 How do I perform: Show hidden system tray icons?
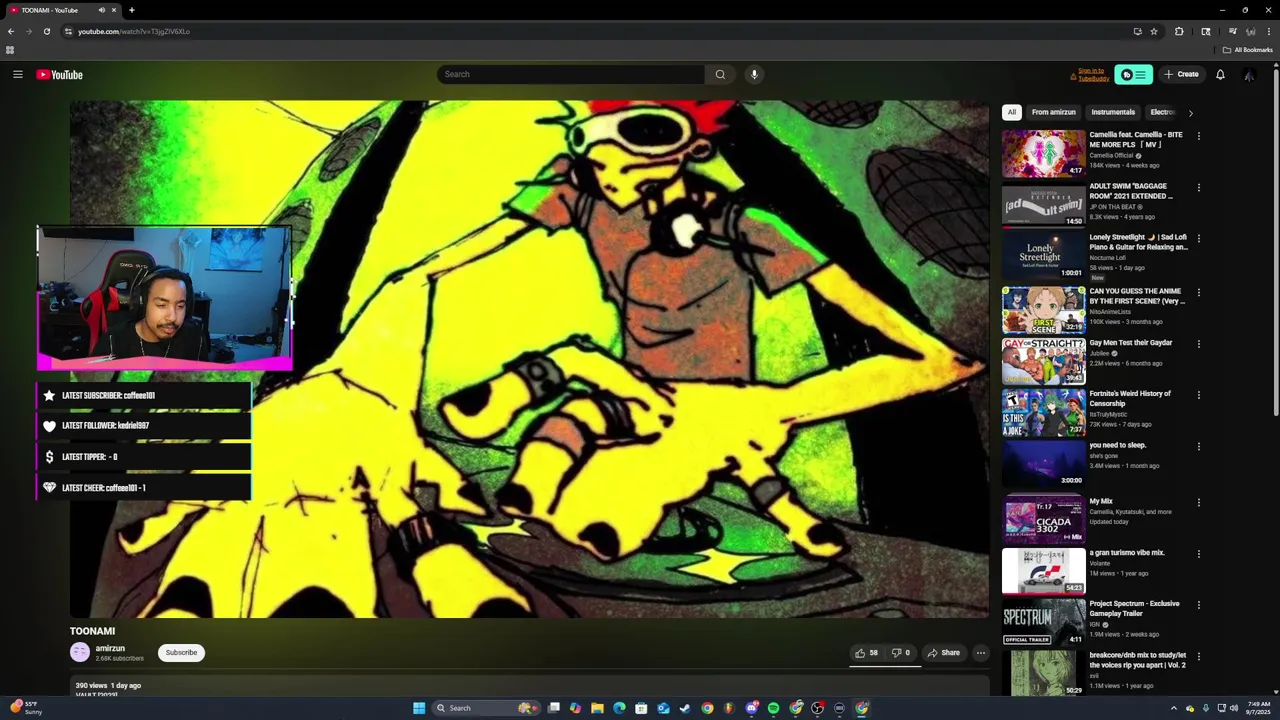coord(1174,708)
